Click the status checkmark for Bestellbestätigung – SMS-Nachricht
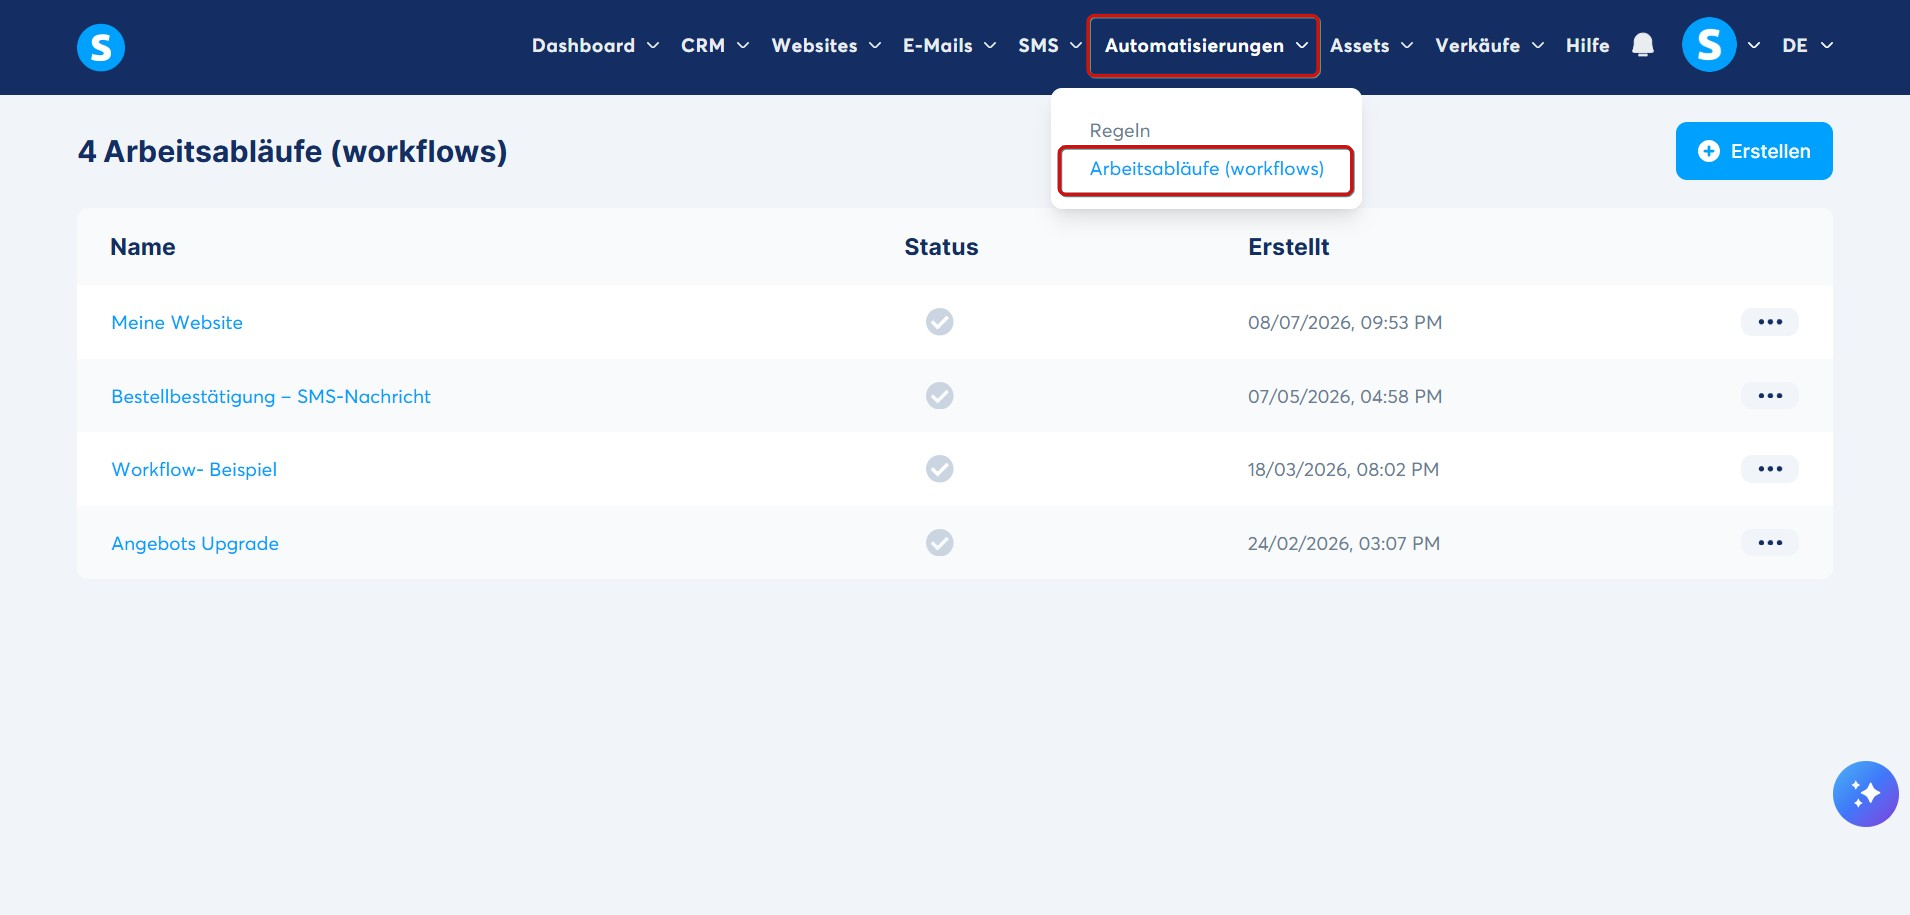The width and height of the screenshot is (1910, 915). pos(939,396)
